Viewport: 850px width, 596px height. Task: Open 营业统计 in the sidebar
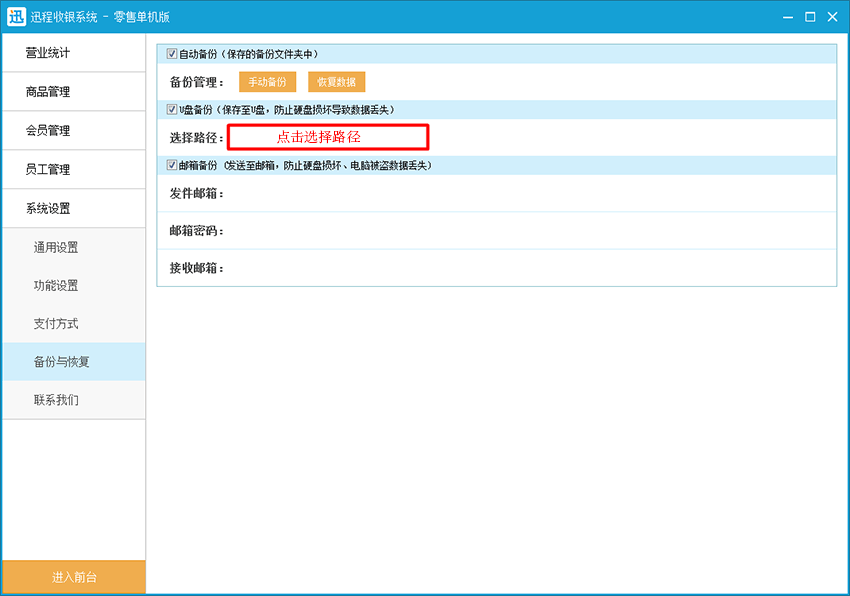73,53
